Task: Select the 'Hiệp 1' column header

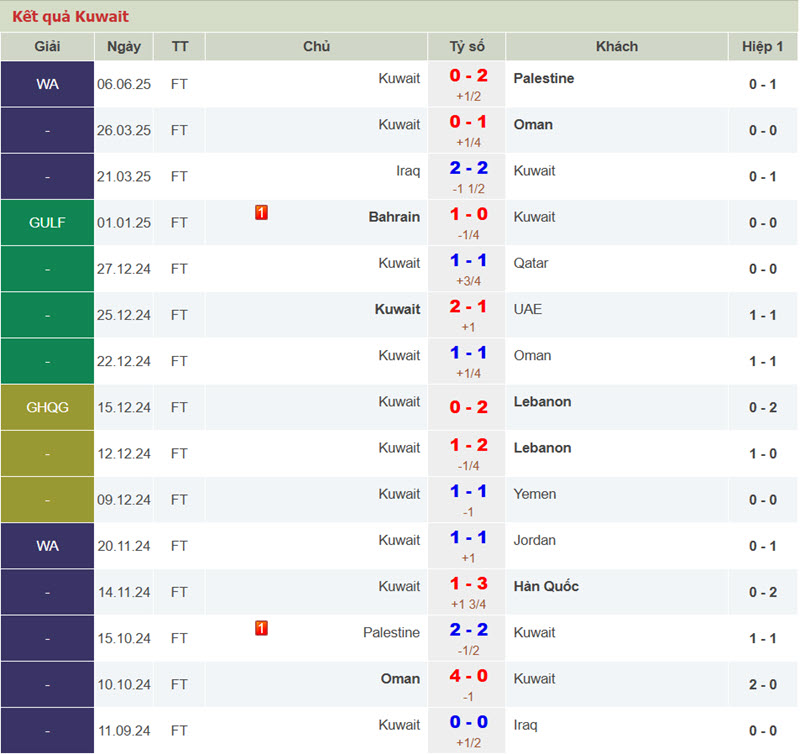Action: 763,46
